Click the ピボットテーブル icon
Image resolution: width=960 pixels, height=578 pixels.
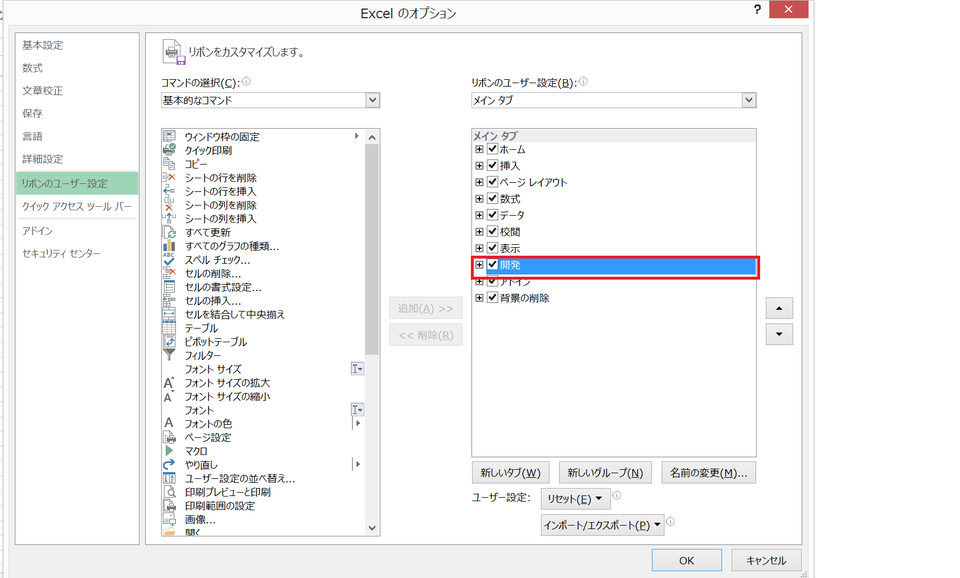pyautogui.click(x=169, y=342)
